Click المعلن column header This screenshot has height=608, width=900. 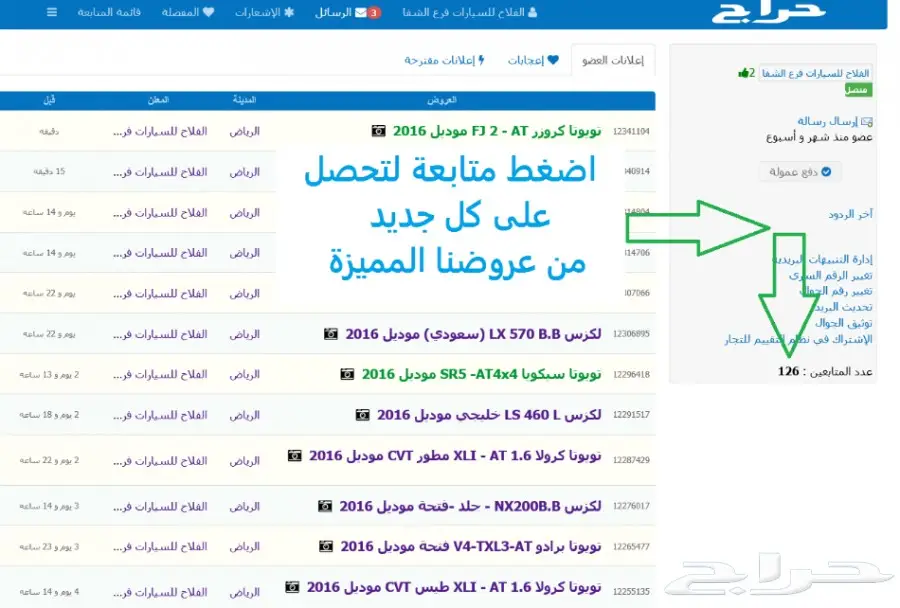pyautogui.click(x=158, y=100)
